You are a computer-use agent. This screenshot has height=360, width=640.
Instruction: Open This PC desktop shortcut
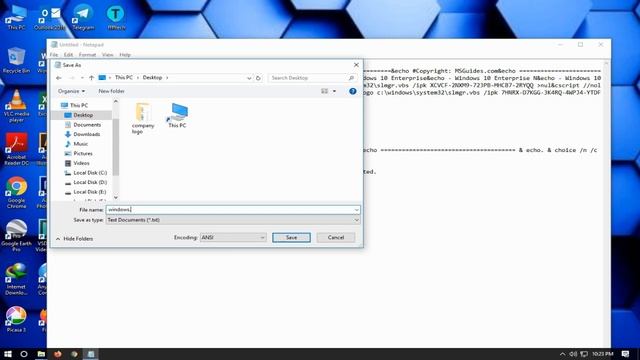pyautogui.click(x=16, y=17)
